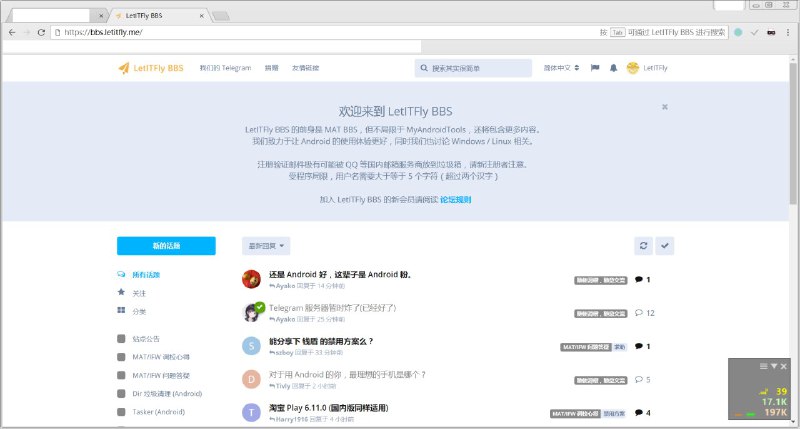Click the dark glasses extension icon in toolbar
Image resolution: width=800 pixels, height=429 pixels.
tap(771, 32)
